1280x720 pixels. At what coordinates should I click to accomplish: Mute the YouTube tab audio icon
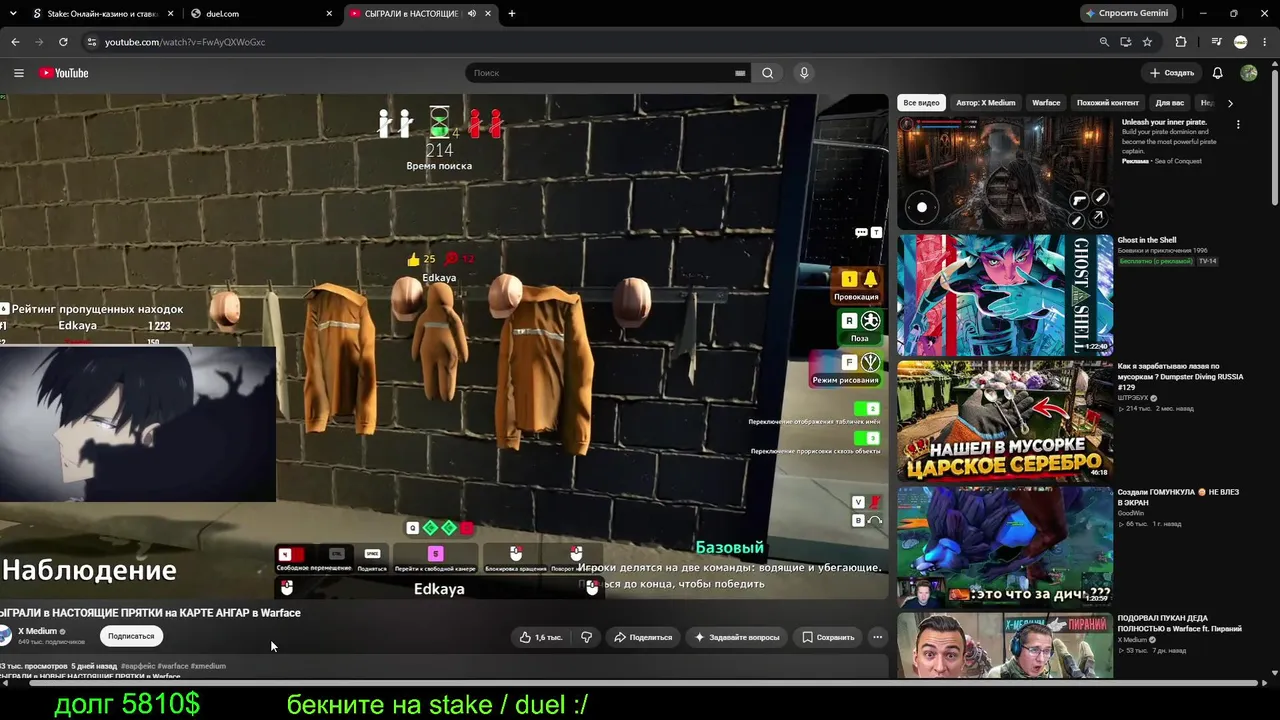tap(471, 14)
